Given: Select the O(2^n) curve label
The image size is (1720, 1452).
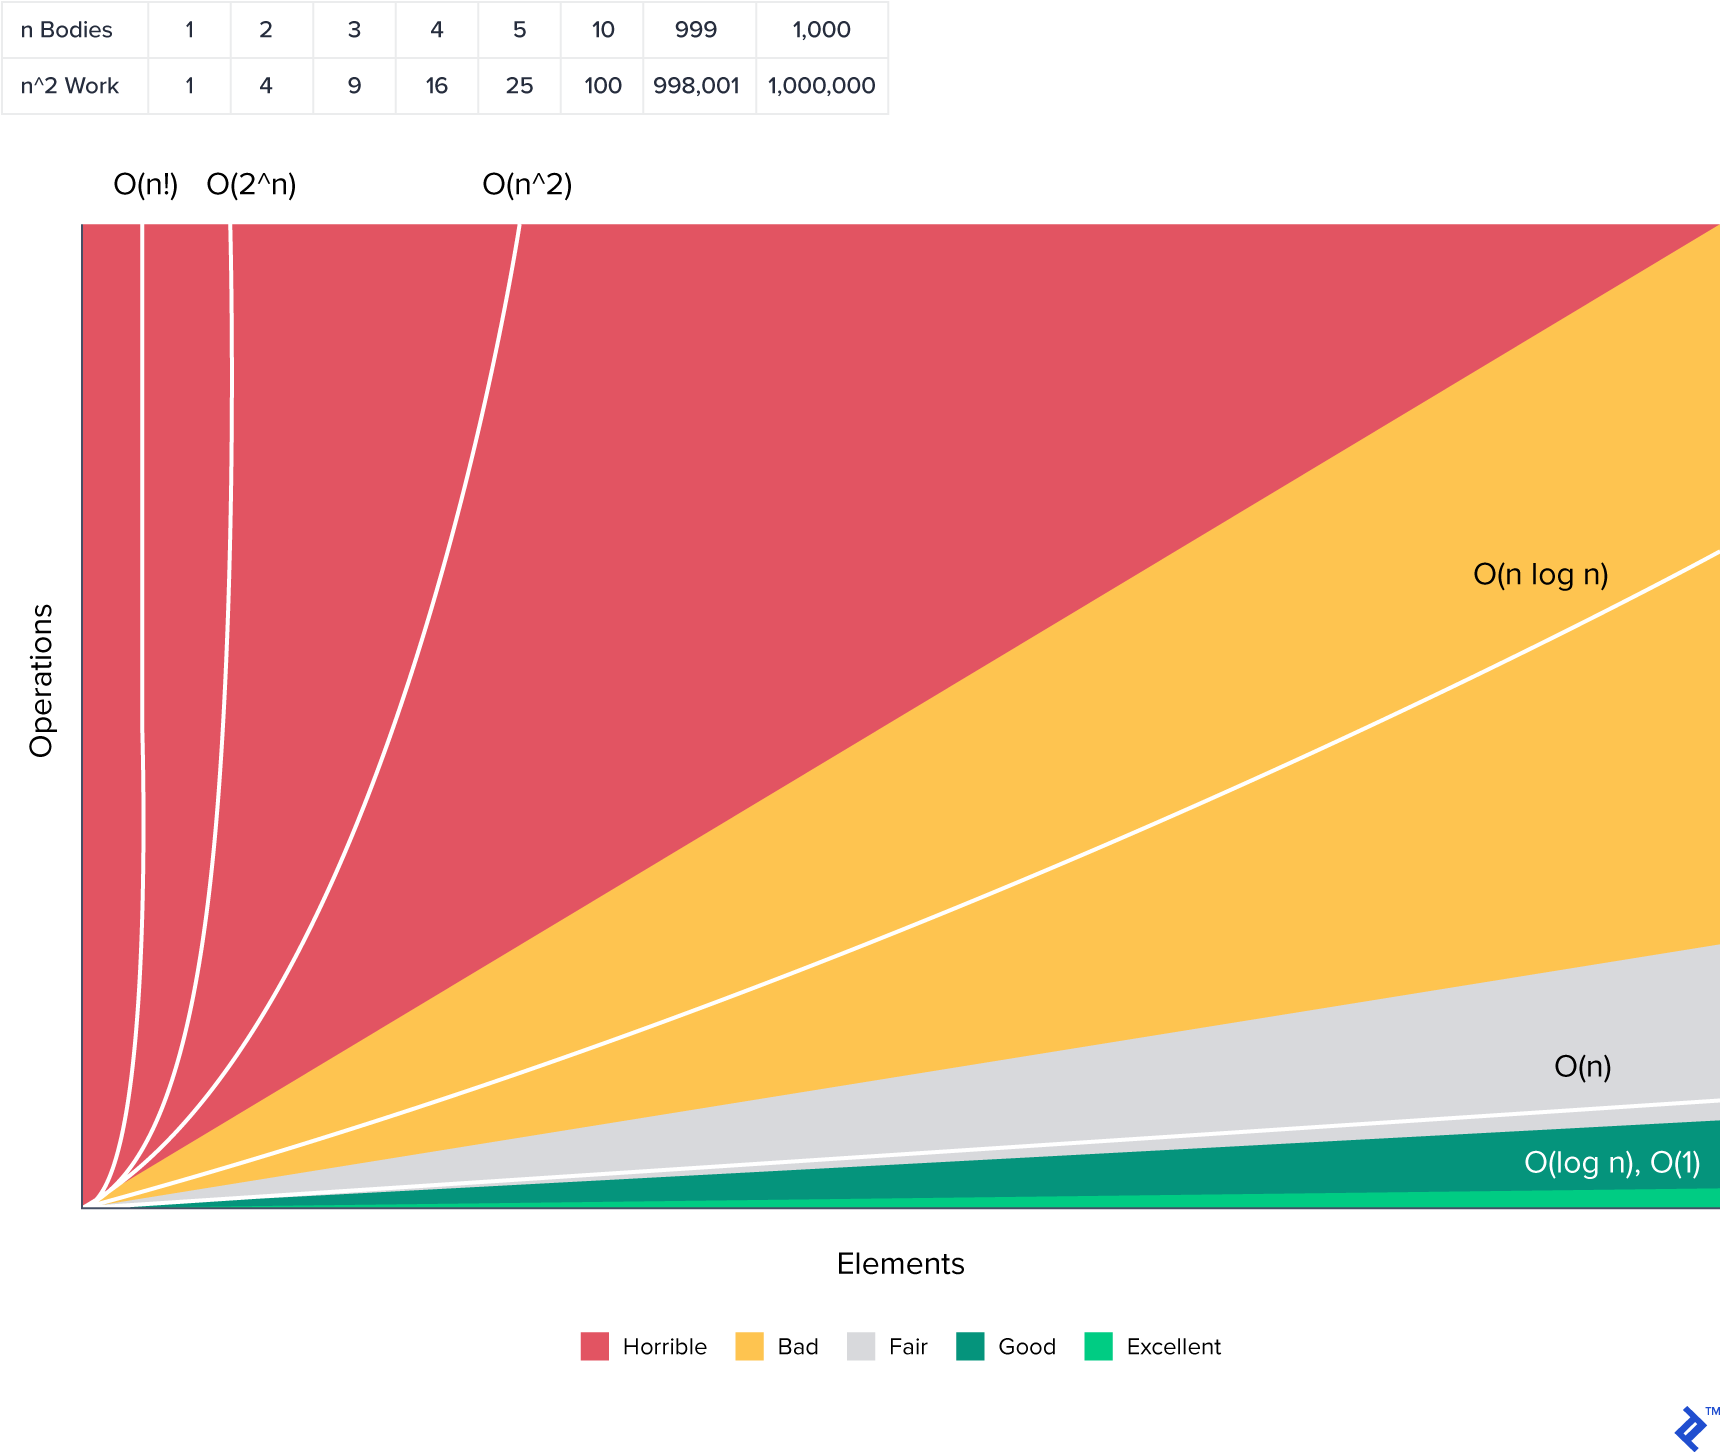Looking at the screenshot, I should coord(251,185).
